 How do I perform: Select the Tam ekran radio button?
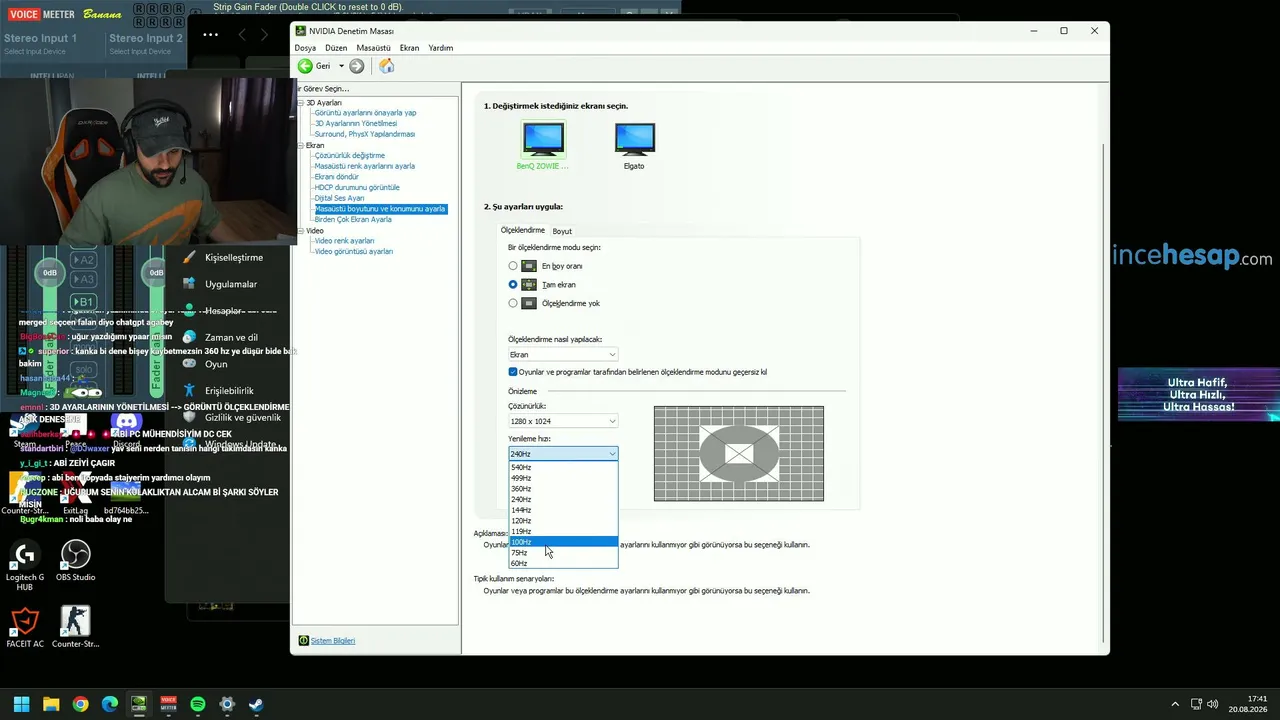coord(513,285)
